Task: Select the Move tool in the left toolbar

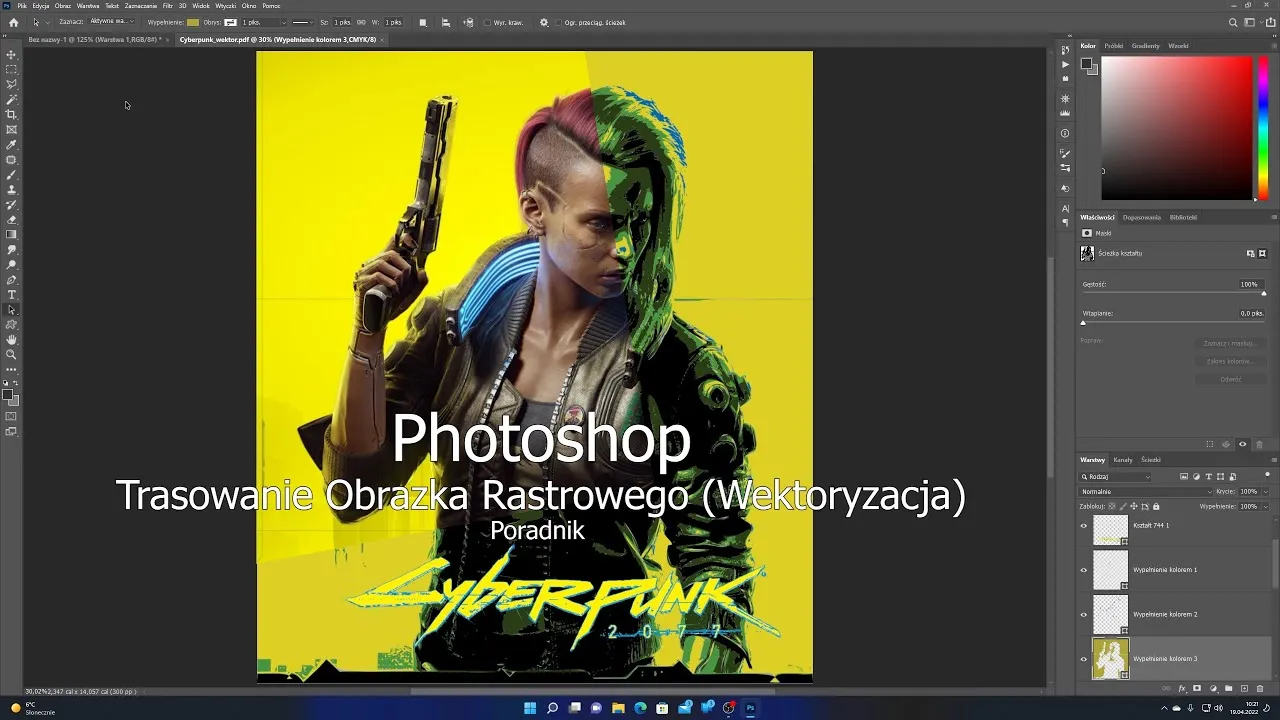Action: pos(12,54)
